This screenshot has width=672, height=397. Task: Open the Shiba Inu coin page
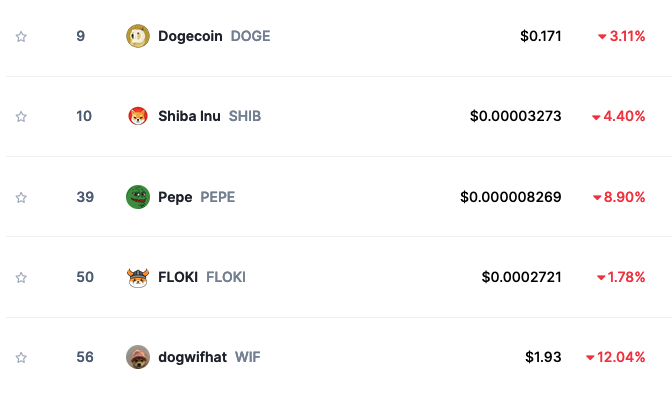tap(189, 116)
